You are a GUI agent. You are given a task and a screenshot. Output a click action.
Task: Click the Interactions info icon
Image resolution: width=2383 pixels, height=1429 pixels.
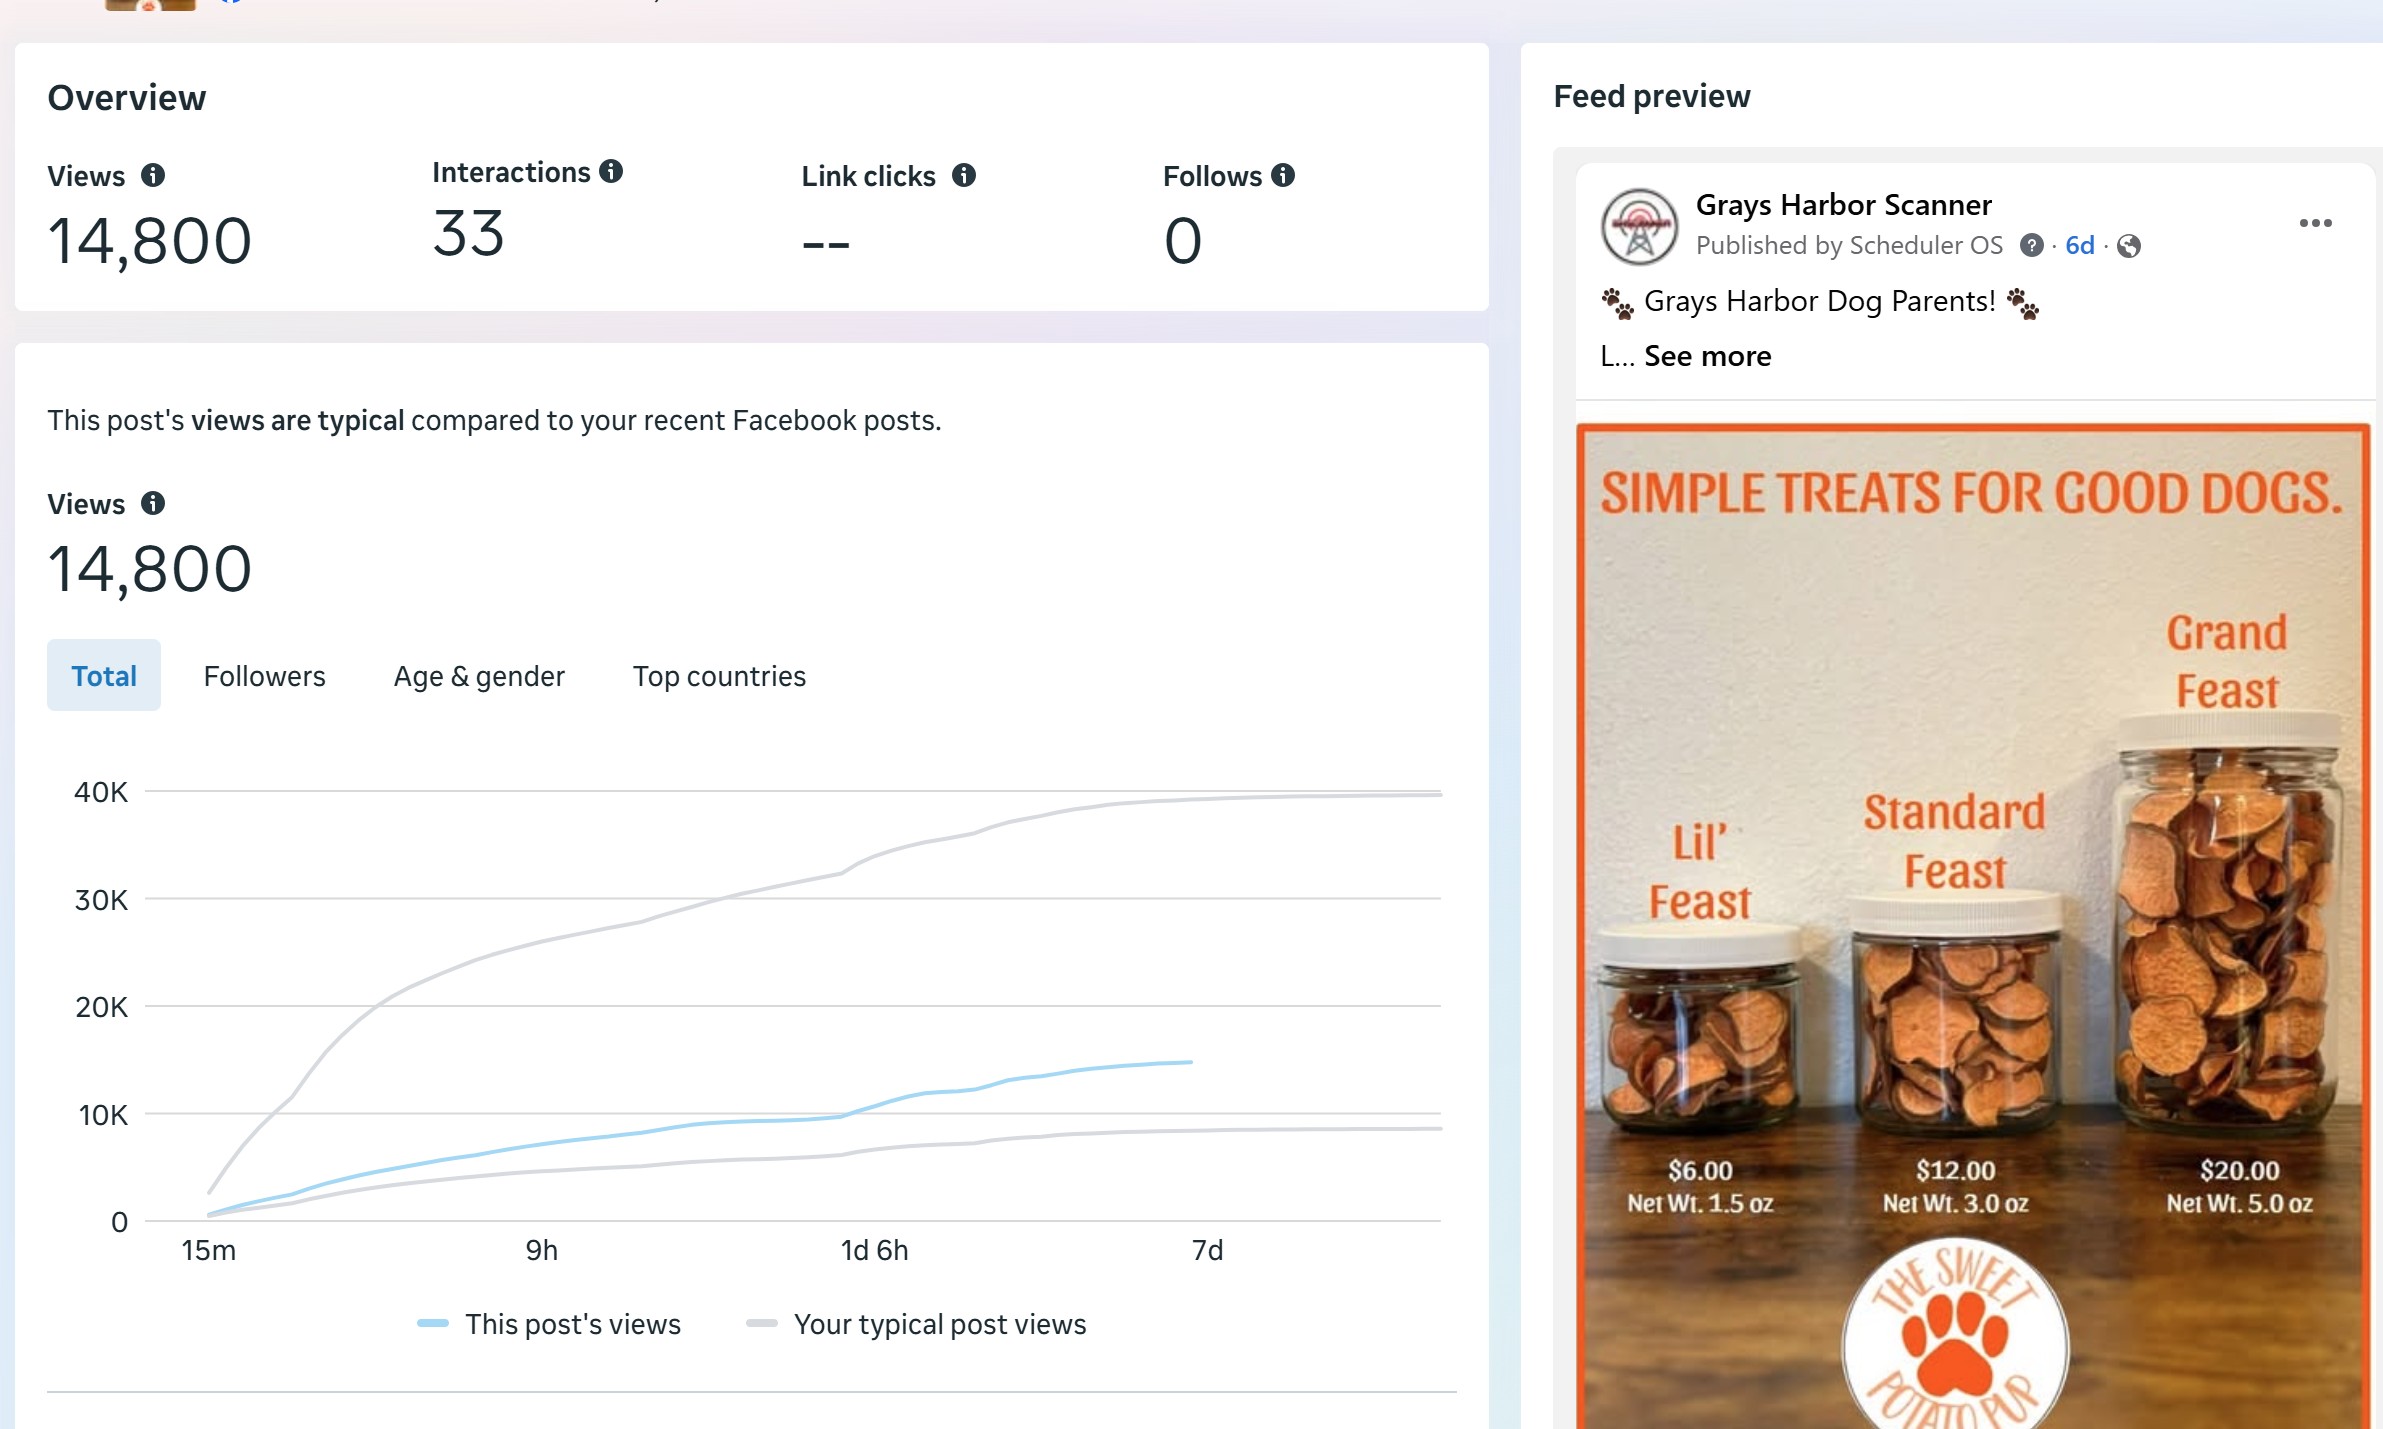611,171
